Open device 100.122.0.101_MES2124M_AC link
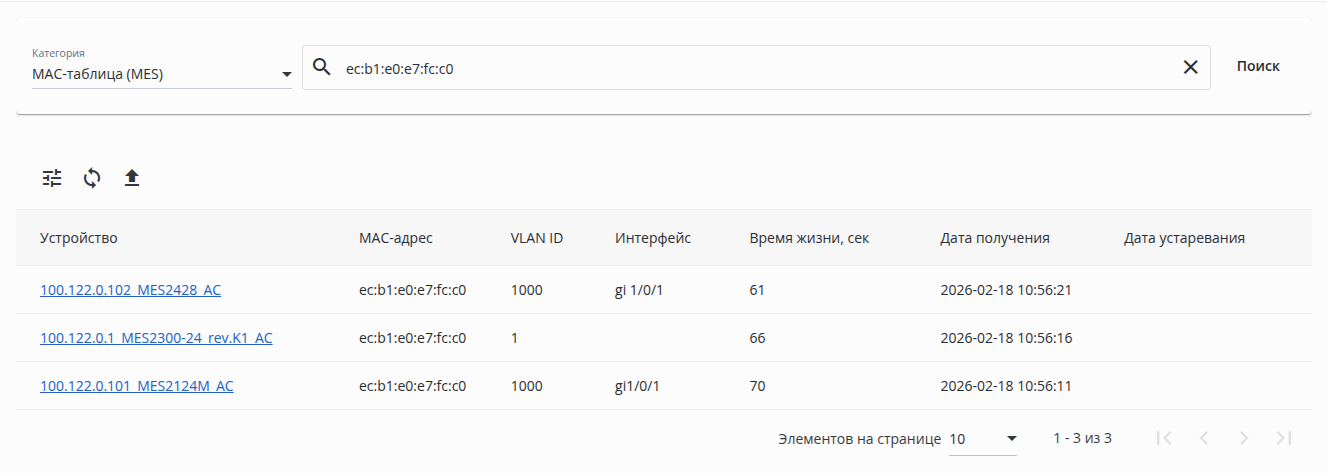Viewport: 1327px width, 473px height. tap(137, 386)
